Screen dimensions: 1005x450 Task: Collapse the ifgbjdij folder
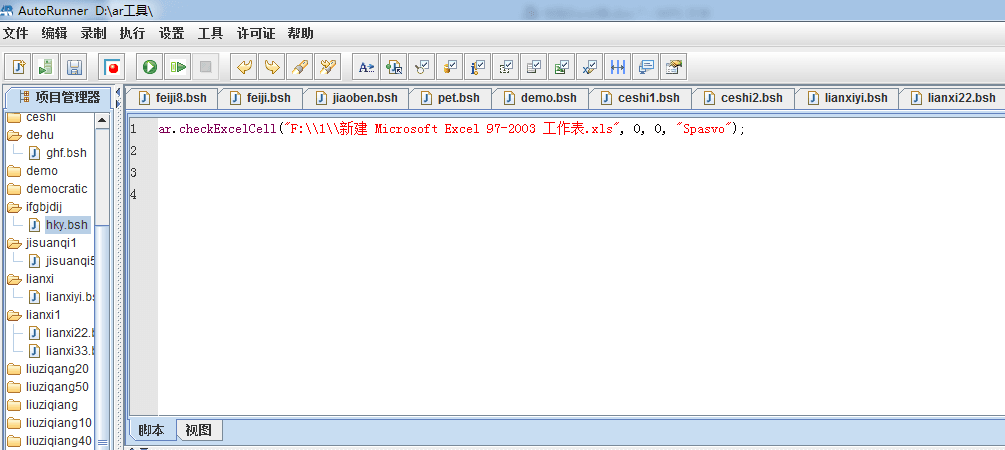pyautogui.click(x=14, y=207)
